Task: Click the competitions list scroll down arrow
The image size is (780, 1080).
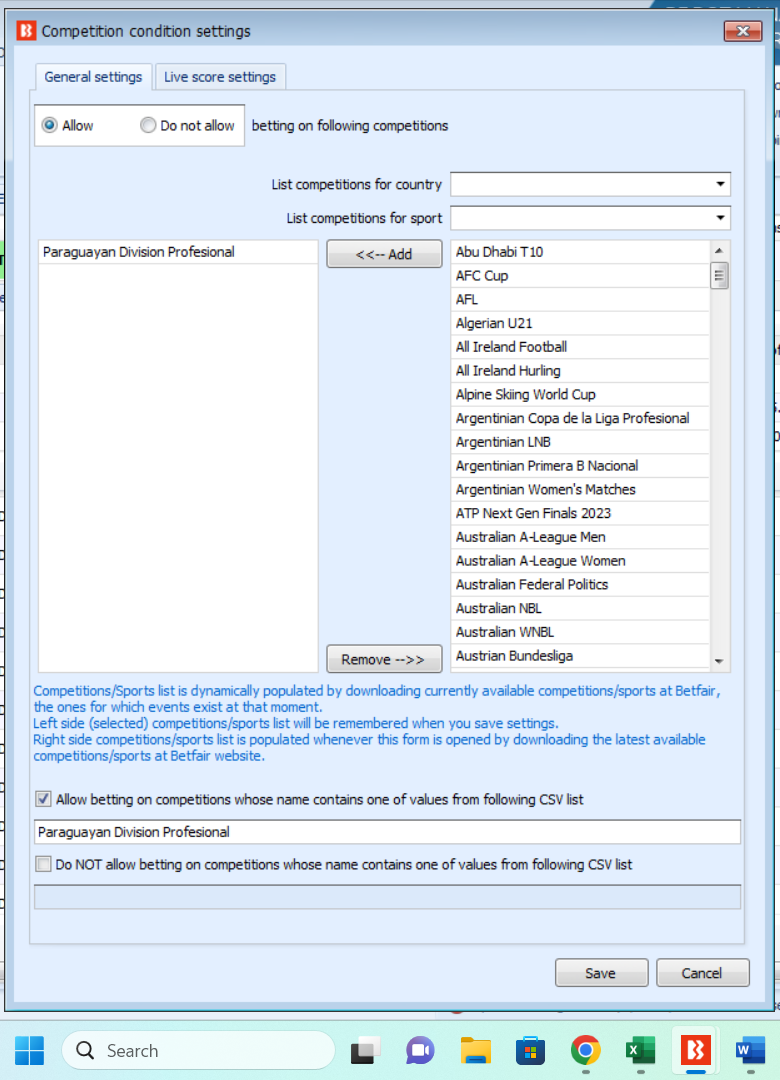Action: 719,661
